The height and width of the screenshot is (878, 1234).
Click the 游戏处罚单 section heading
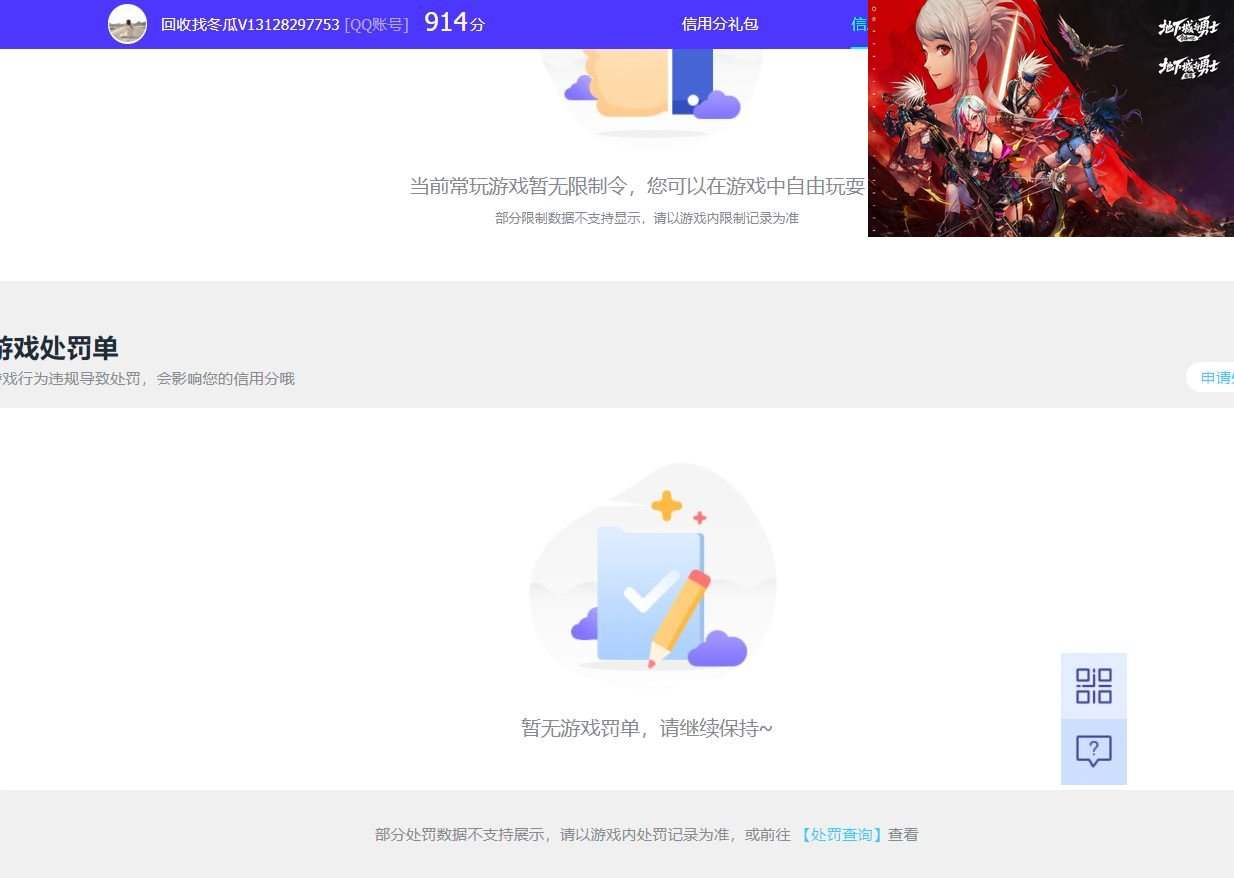tap(59, 348)
